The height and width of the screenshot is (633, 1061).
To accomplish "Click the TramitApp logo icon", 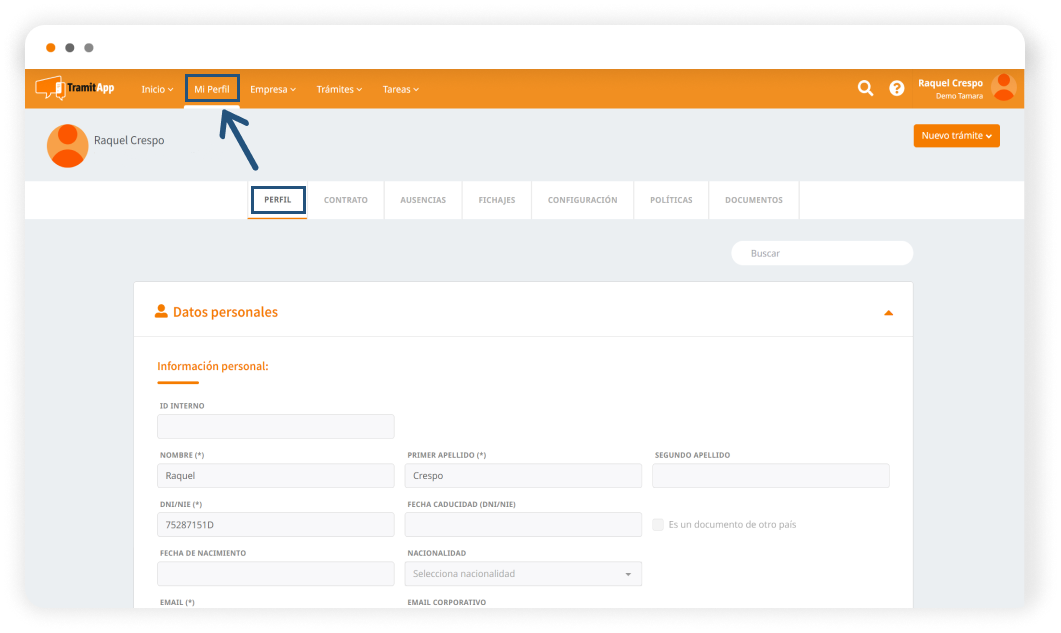I will tap(50, 88).
